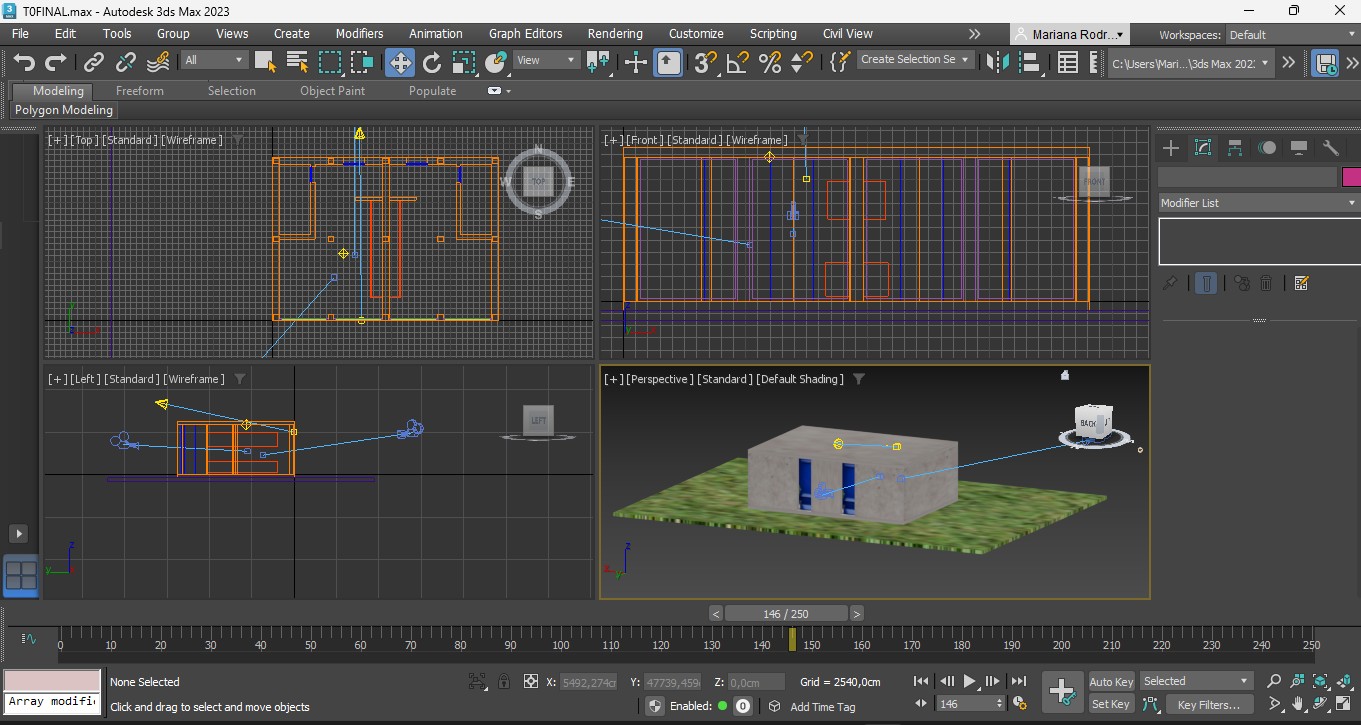Open the Rendering menu
1361x725 pixels.
(x=614, y=33)
